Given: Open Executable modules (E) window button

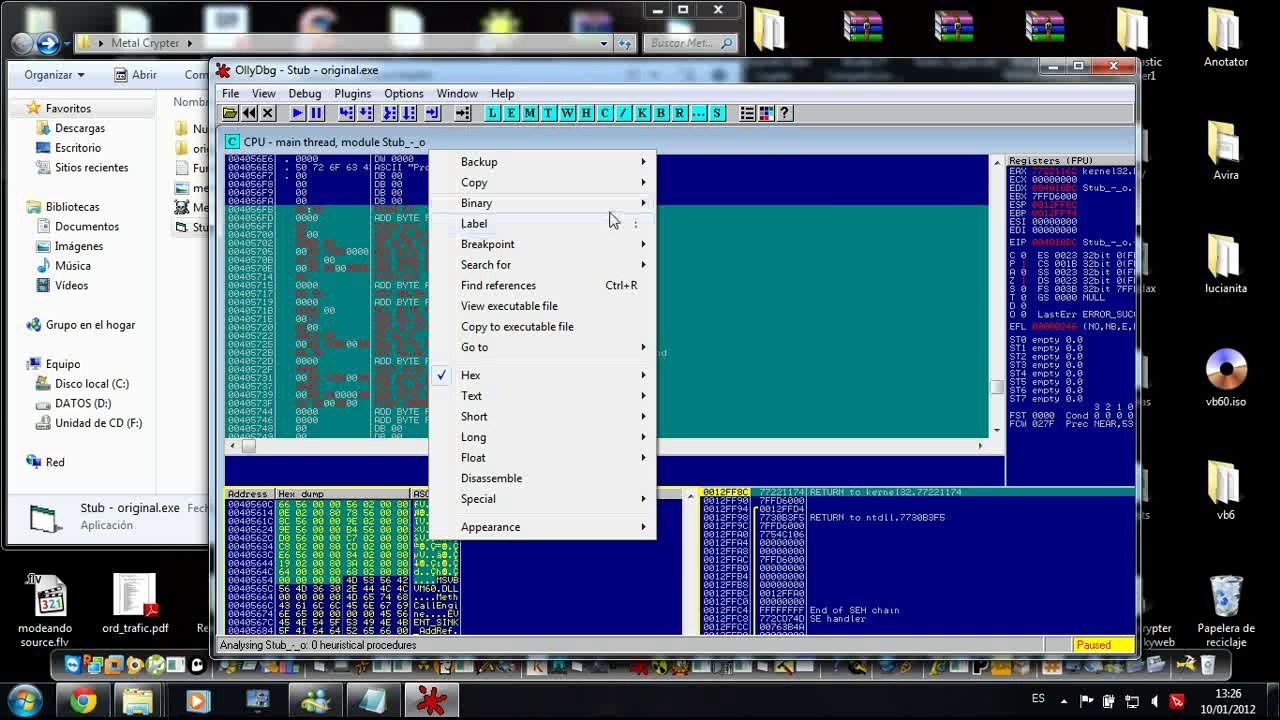Looking at the screenshot, I should click(511, 114).
